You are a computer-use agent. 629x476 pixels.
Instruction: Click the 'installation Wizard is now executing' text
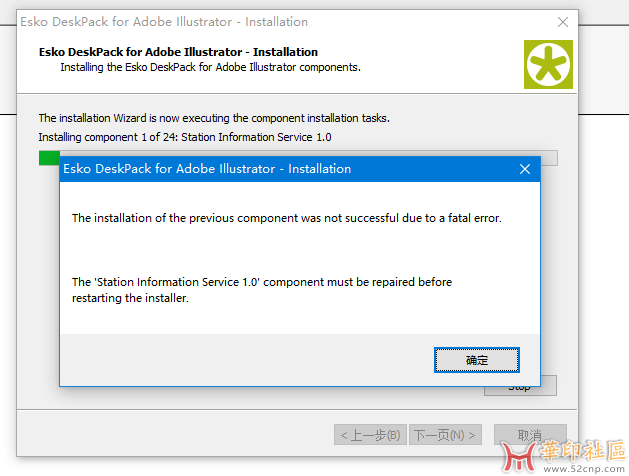point(214,118)
